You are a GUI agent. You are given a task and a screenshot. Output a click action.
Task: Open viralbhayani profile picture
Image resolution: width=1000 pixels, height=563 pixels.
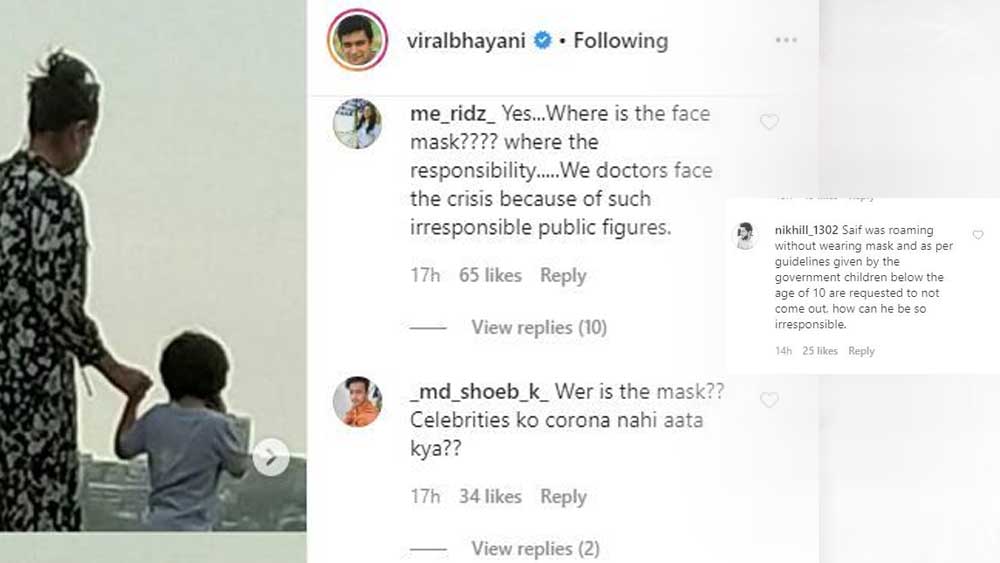click(358, 40)
